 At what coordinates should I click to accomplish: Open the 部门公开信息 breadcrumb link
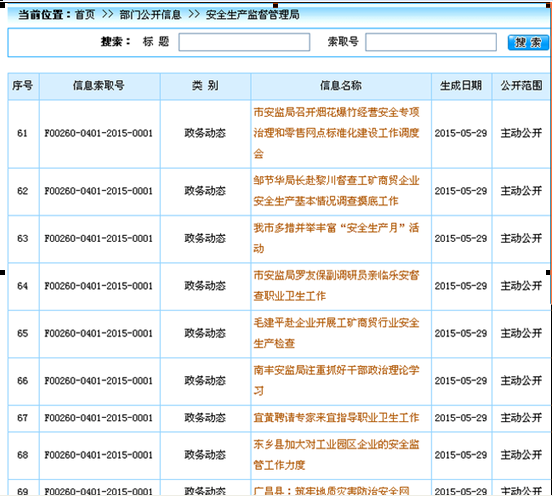150,15
